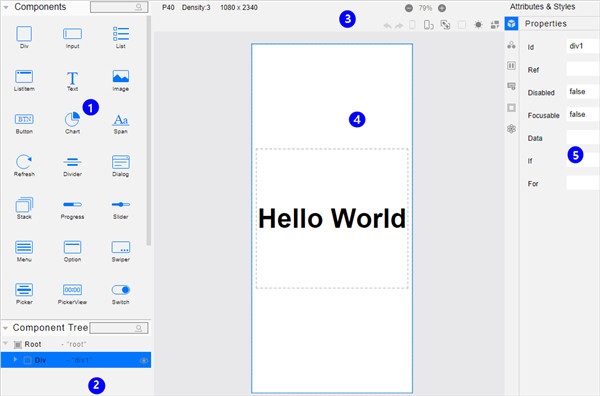Select the Dialog component icon
This screenshot has height=396, width=600.
(x=121, y=162)
